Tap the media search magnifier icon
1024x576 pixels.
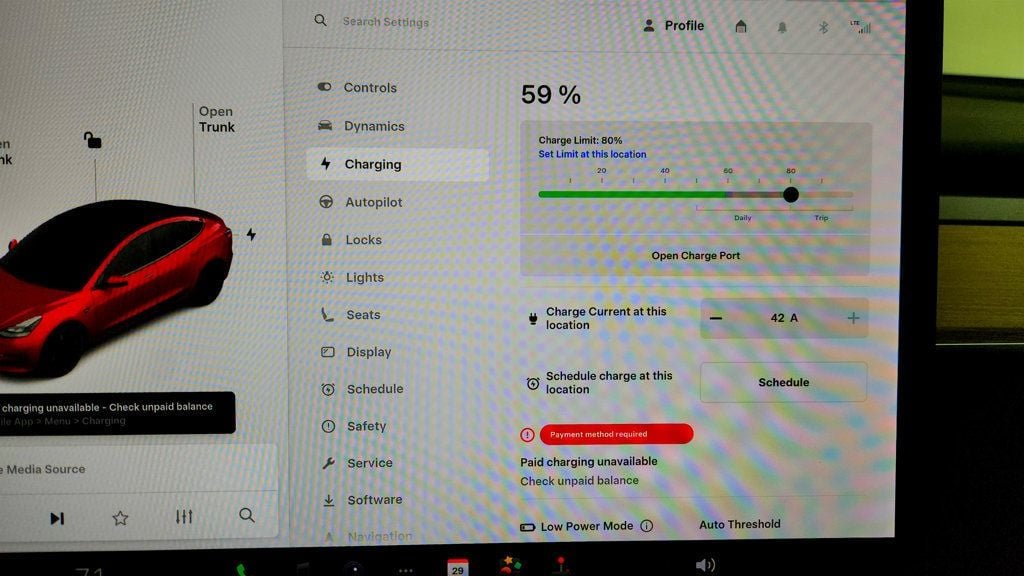coord(247,515)
